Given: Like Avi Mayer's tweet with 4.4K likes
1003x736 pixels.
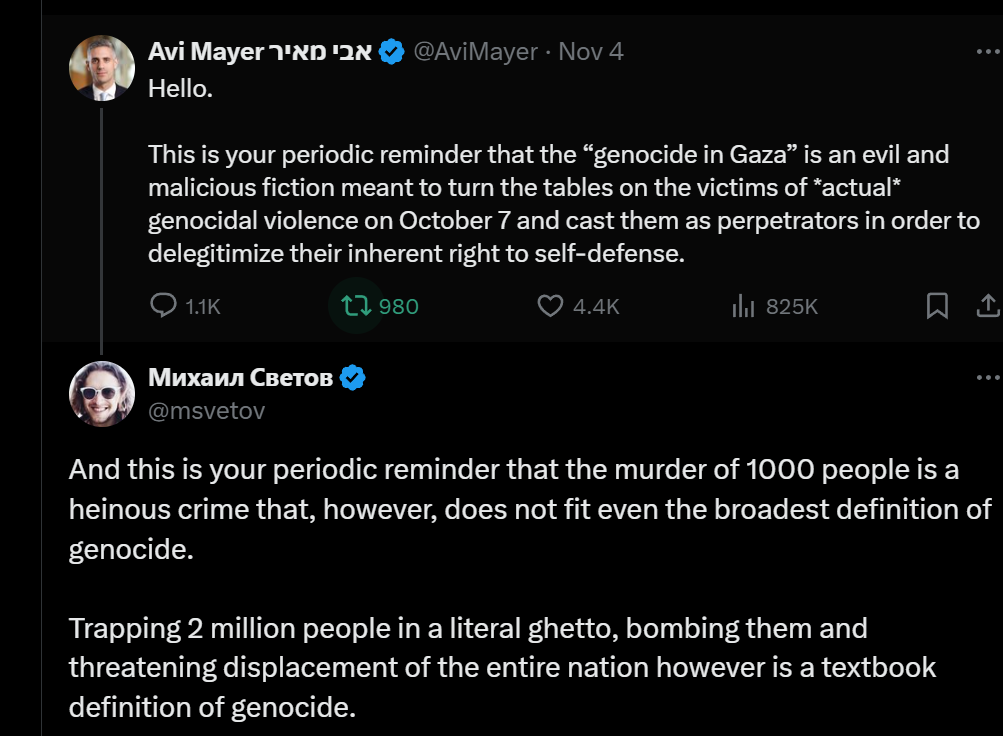Looking at the screenshot, I should tap(550, 306).
